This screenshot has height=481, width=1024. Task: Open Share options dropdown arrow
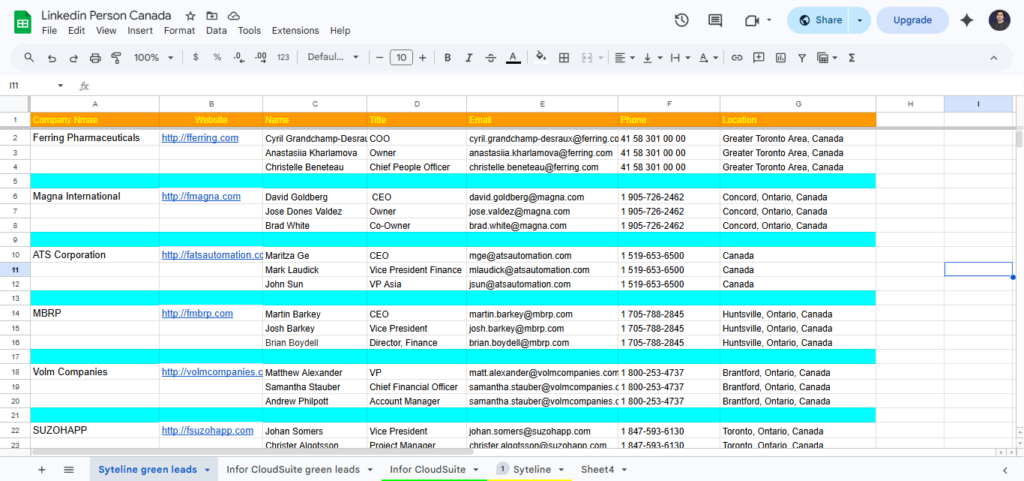pos(860,20)
